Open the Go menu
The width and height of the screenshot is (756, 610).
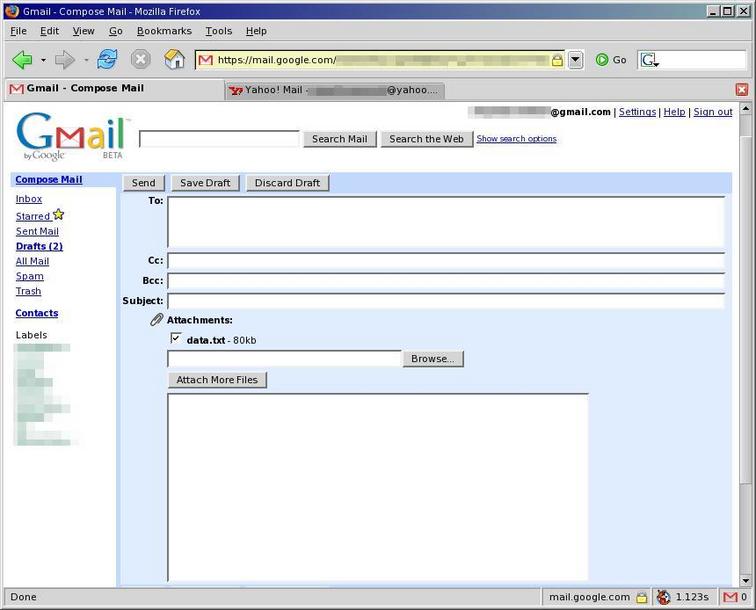pos(116,31)
